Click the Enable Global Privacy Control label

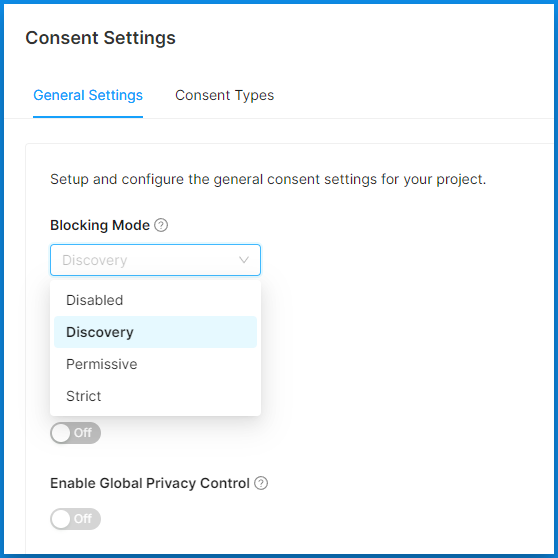150,483
